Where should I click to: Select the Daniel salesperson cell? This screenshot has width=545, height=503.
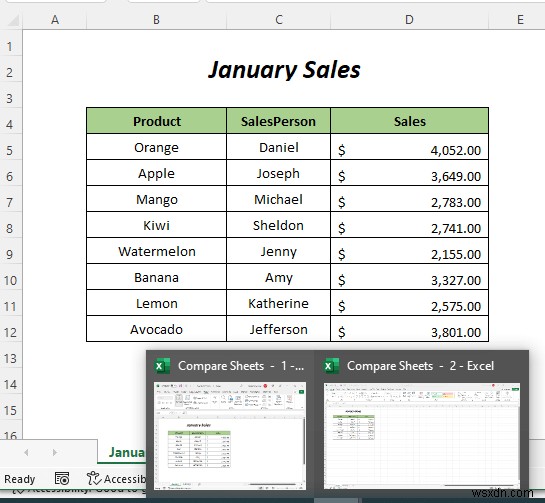[278, 147]
